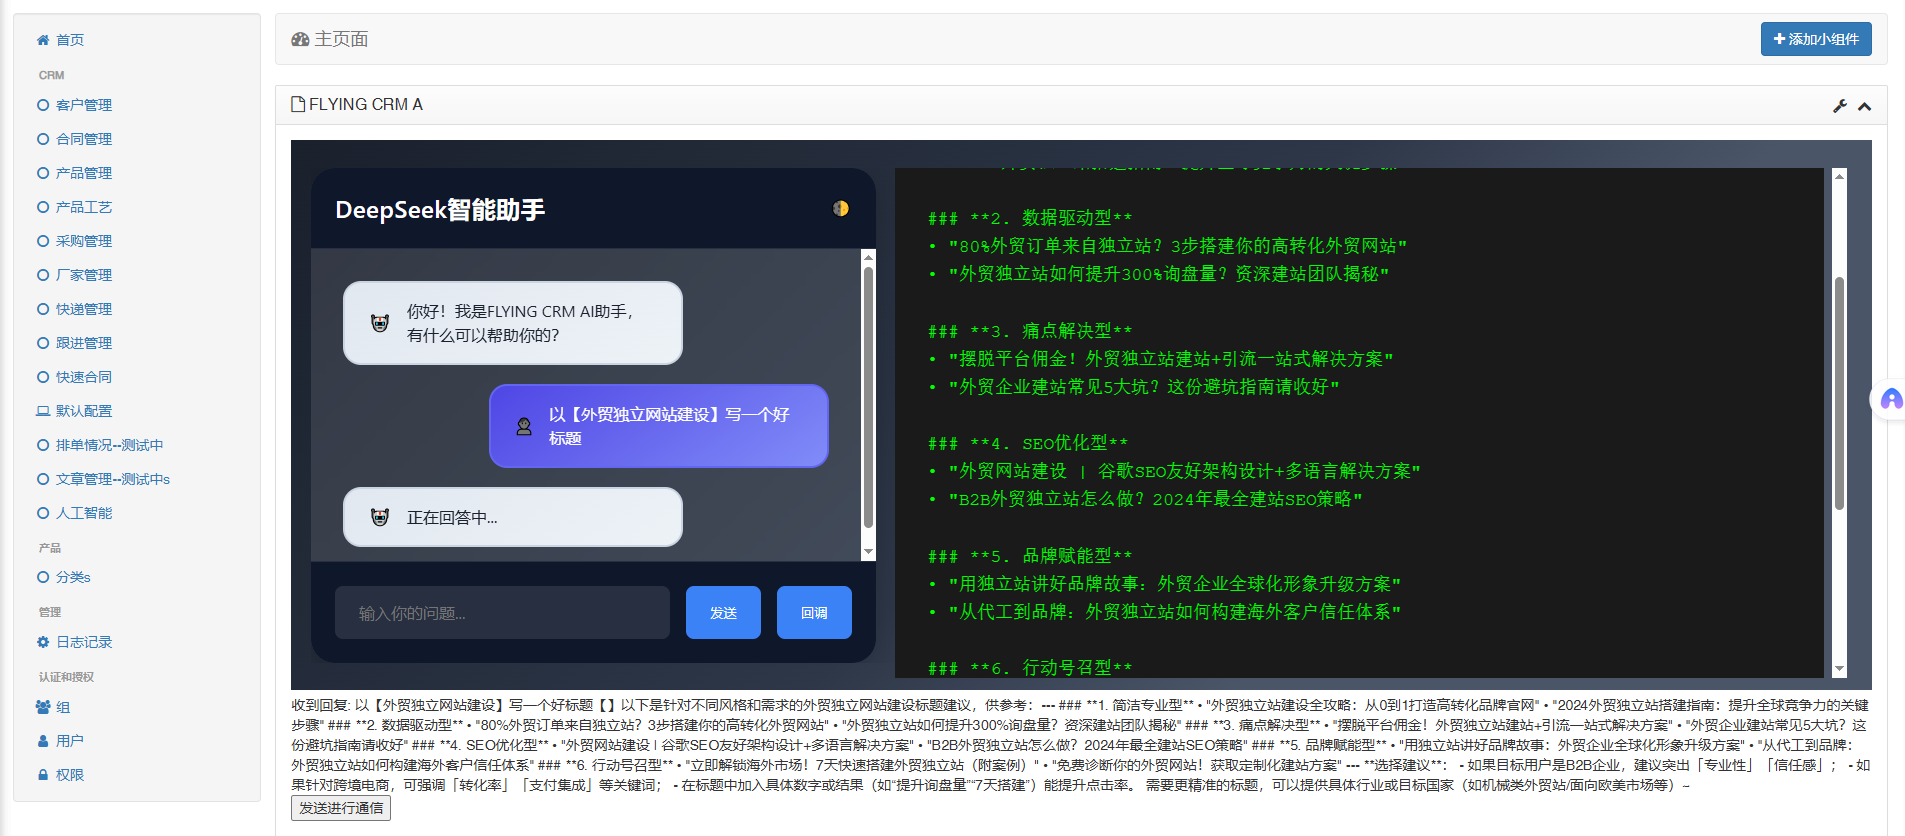Toggle the dark mode moon icon
Viewport: 1905px width, 836px height.
coord(841,208)
